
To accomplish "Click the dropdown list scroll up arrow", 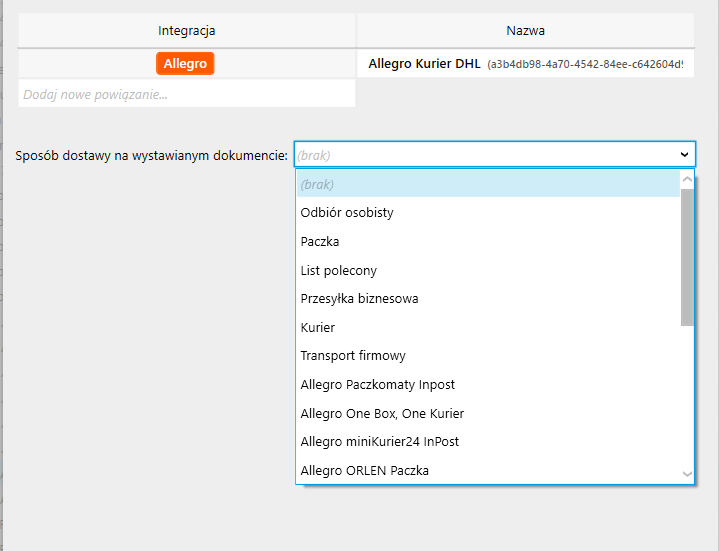I will pos(687,180).
